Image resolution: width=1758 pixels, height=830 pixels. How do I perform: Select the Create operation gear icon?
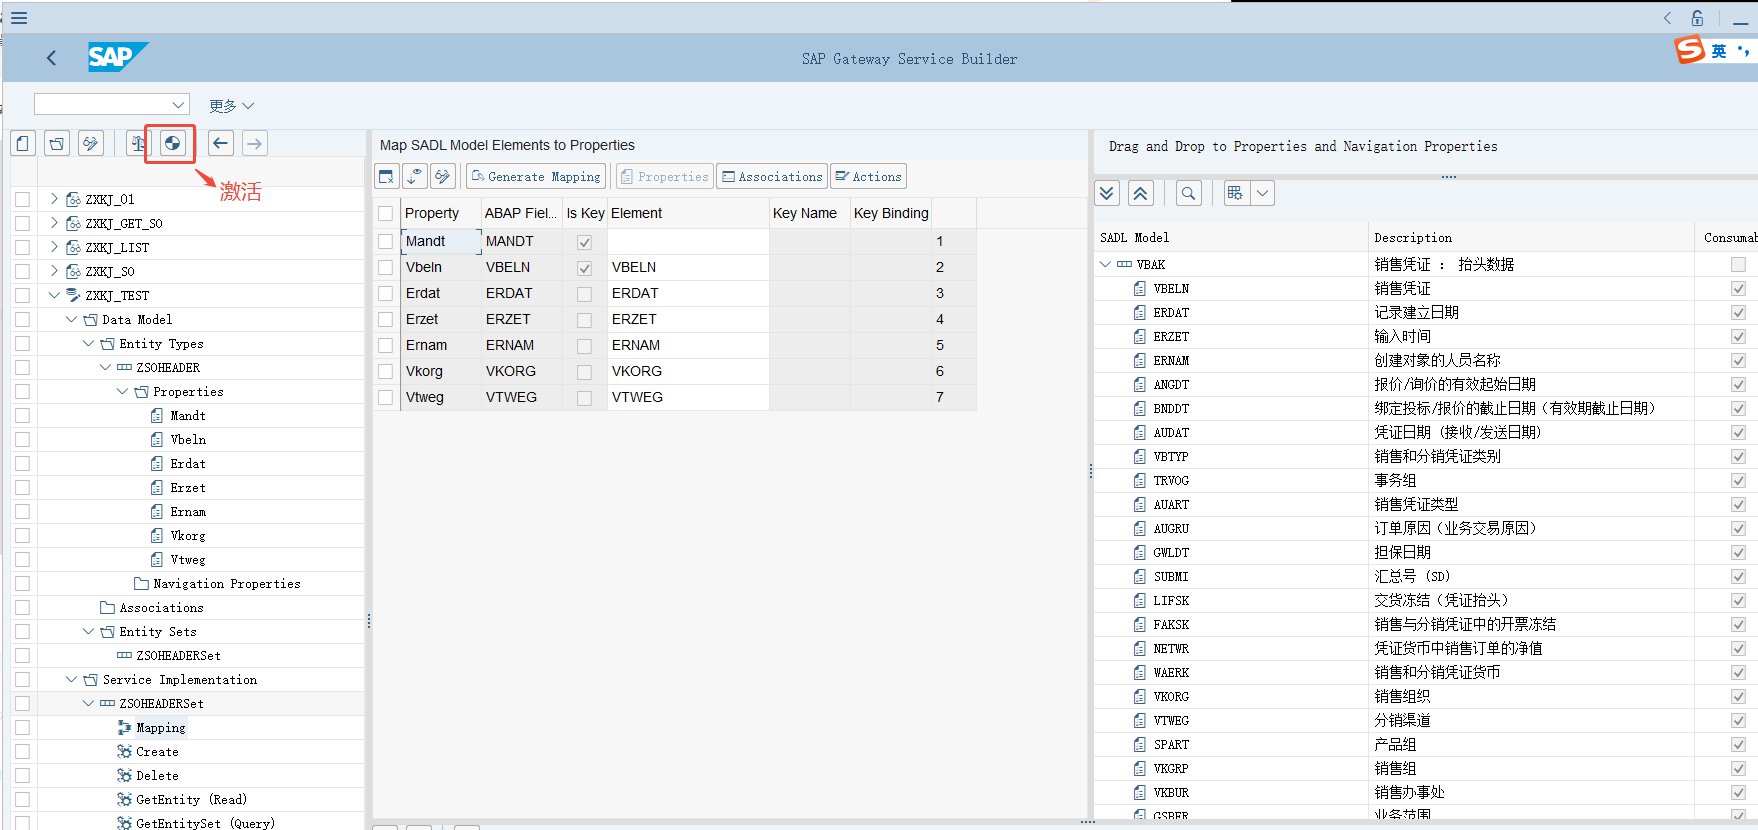coord(124,751)
